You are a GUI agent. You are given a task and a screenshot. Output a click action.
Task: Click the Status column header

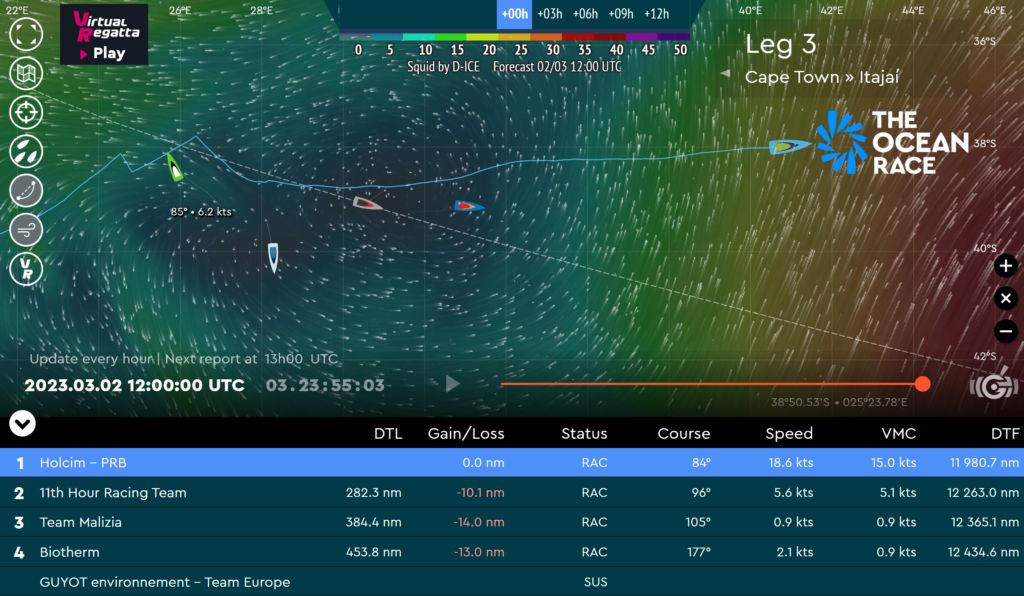[584, 433]
